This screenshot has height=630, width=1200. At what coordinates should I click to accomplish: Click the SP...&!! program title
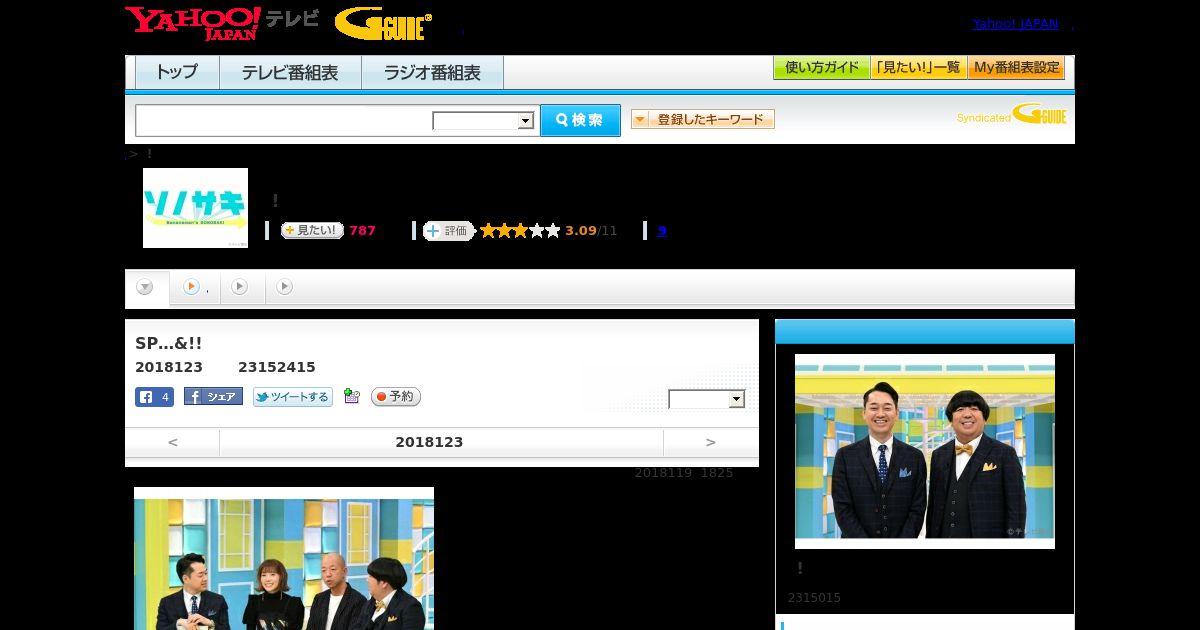pyautogui.click(x=168, y=343)
